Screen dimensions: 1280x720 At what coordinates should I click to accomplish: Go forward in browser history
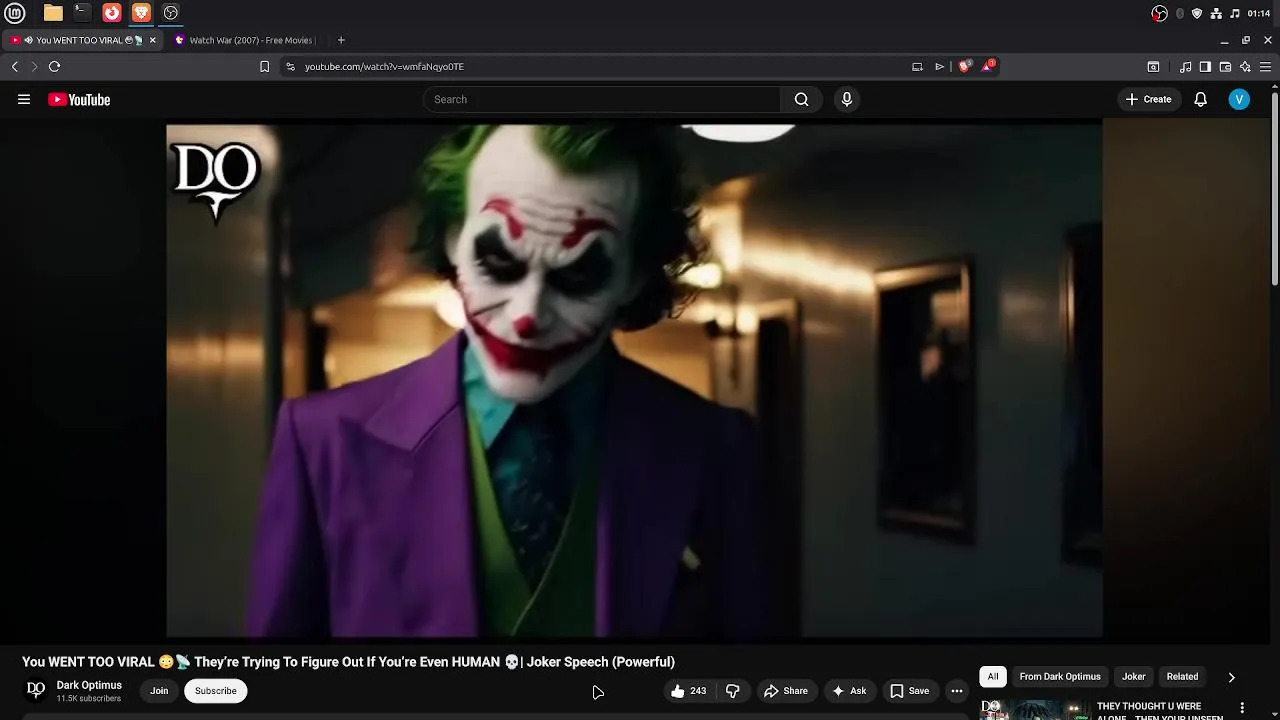point(34,66)
